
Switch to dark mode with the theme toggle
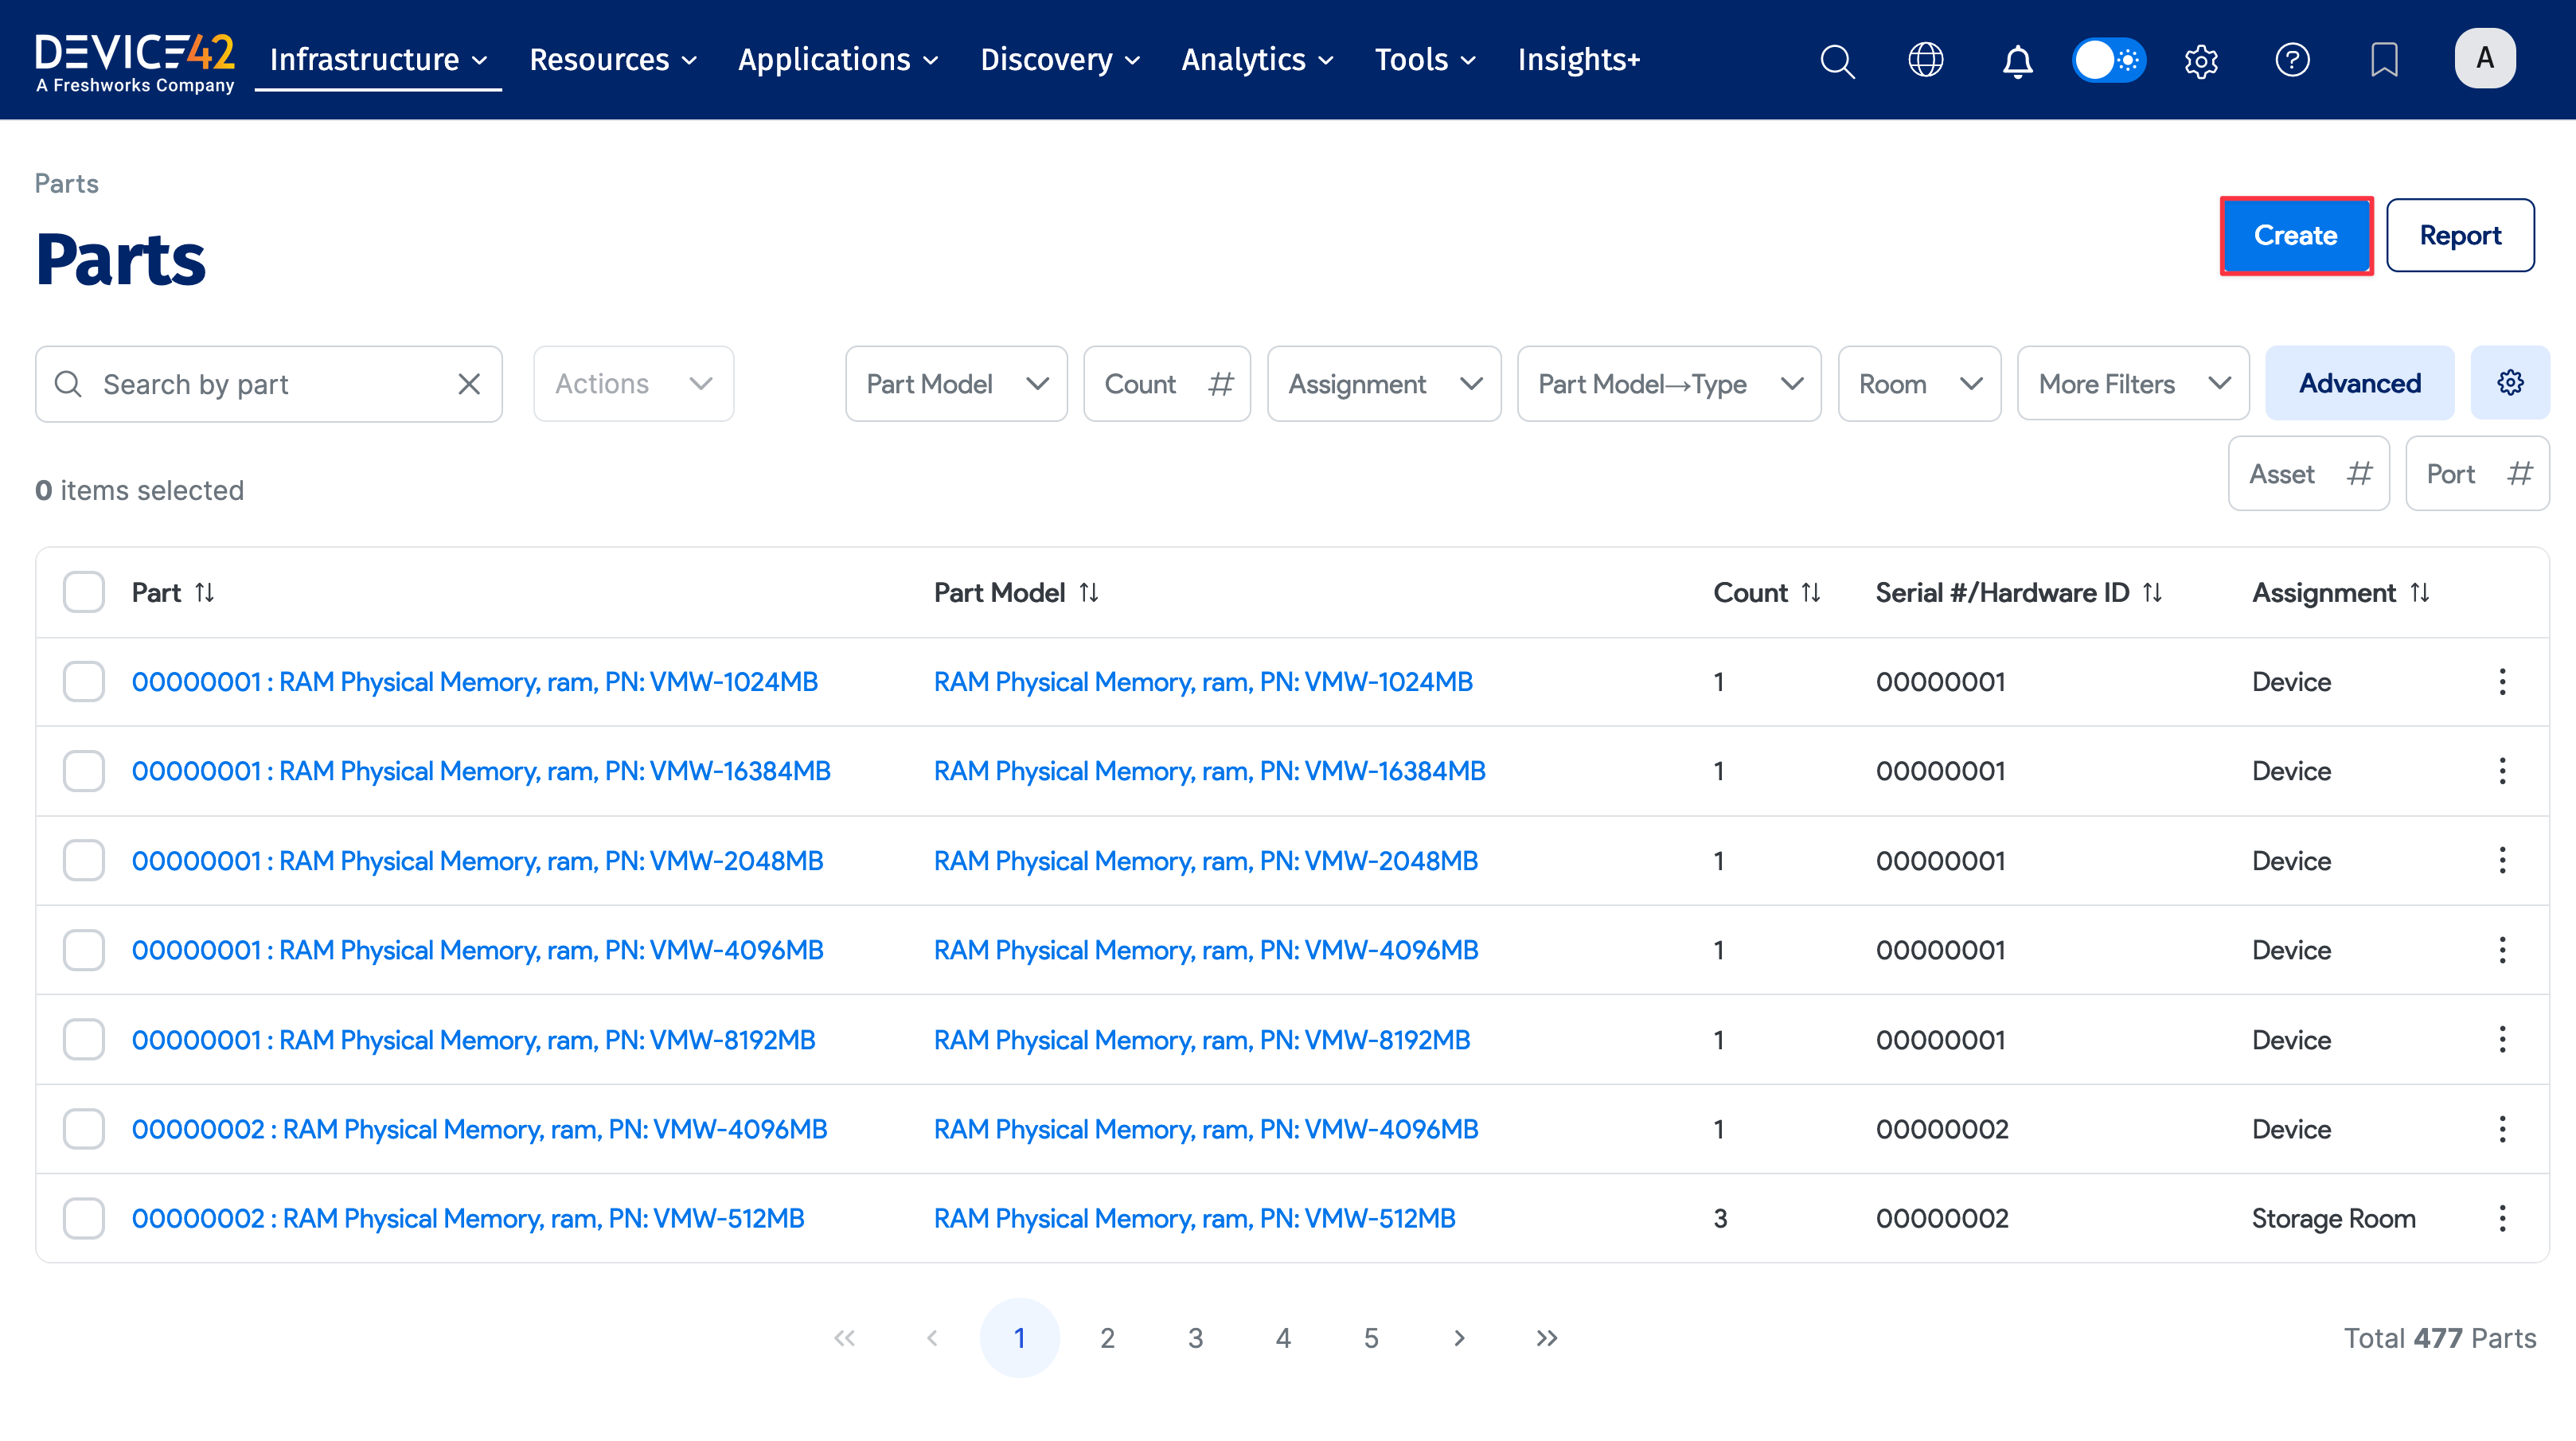point(2109,60)
